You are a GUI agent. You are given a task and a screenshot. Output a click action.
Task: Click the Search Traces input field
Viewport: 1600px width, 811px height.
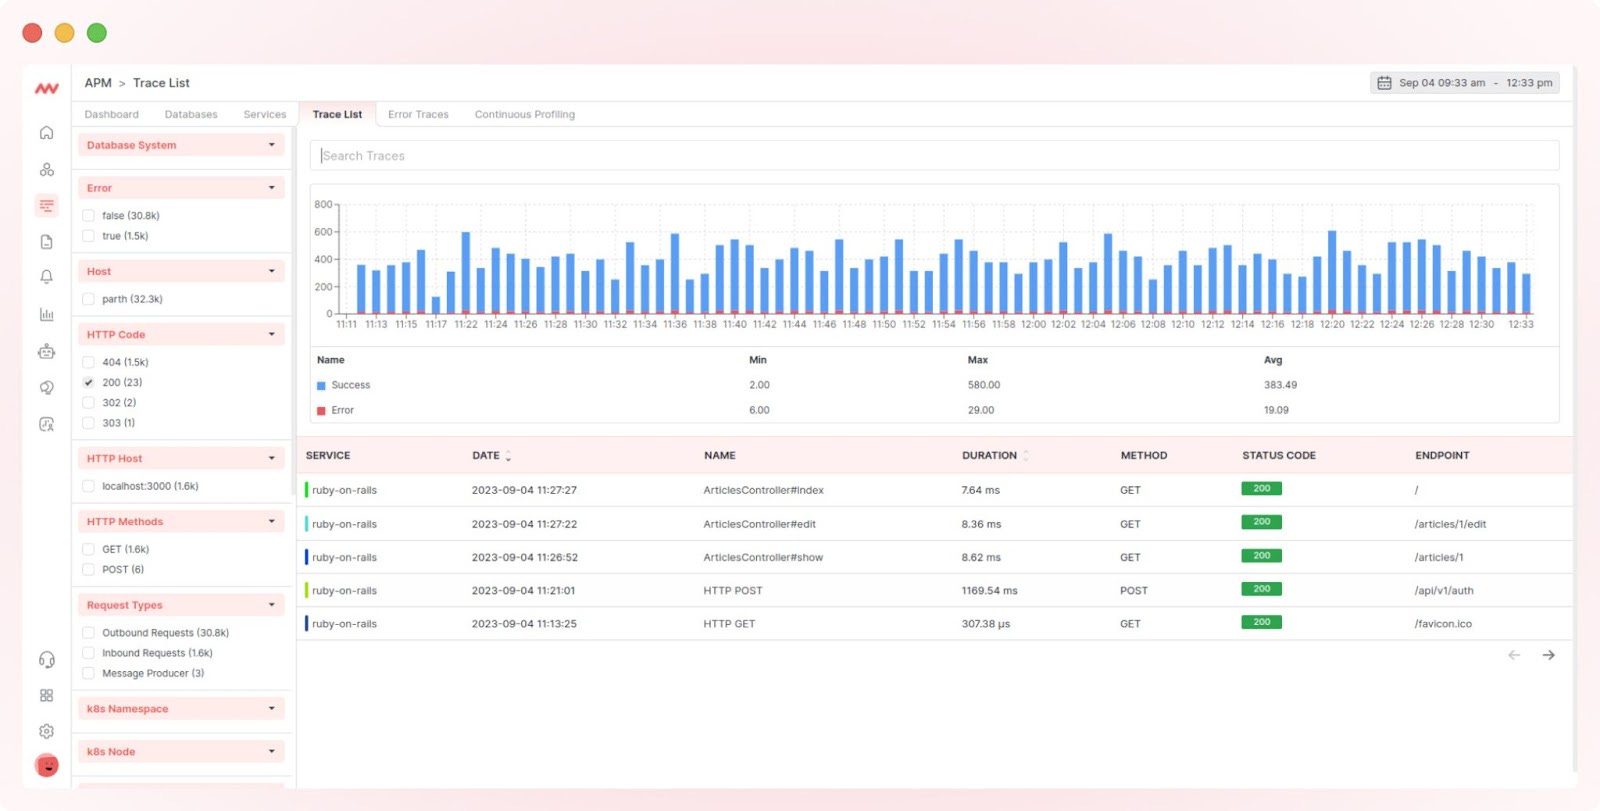tap(934, 156)
